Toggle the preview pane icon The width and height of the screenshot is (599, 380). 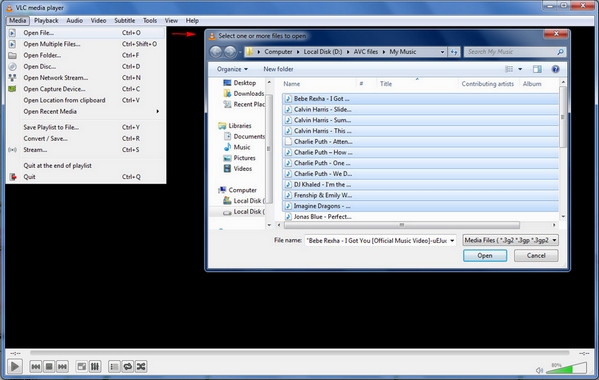[537, 69]
